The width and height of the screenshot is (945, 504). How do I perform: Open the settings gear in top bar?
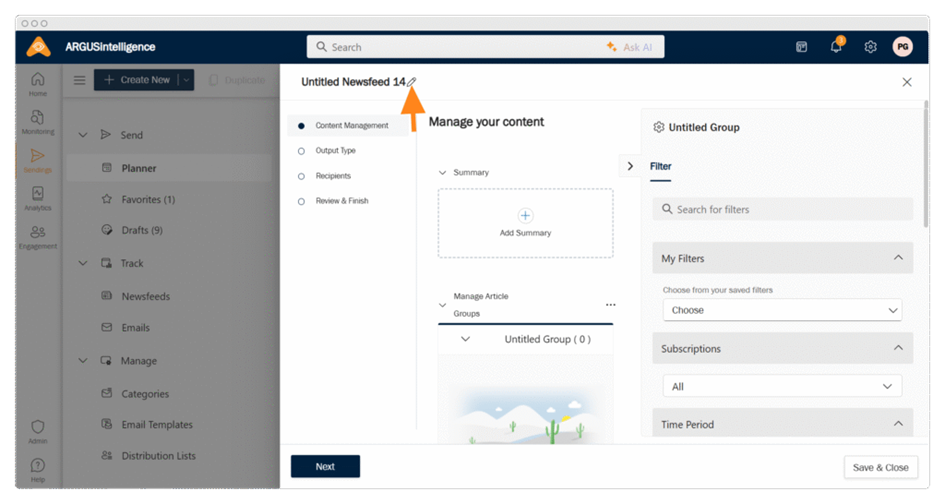(x=870, y=47)
